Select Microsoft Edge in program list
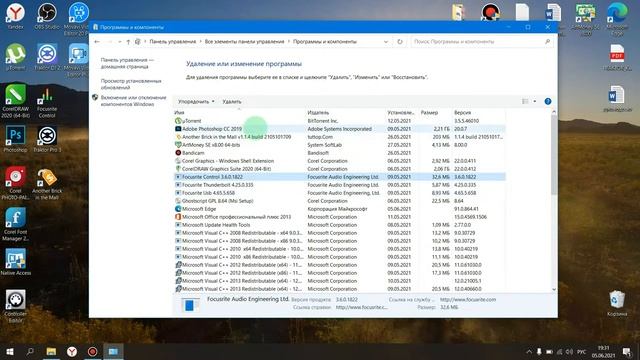This screenshot has height=360, width=640. (x=339, y=209)
